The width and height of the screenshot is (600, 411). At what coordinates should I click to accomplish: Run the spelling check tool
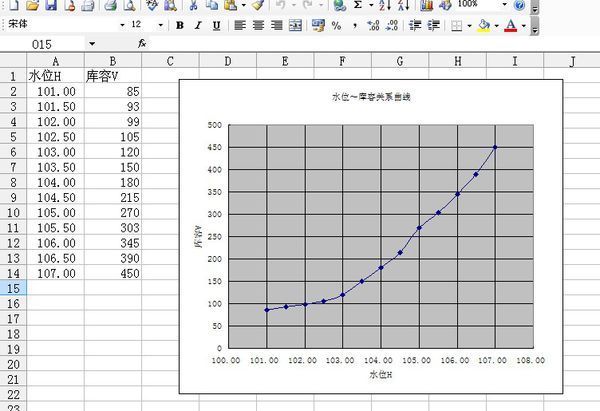[x=152, y=5]
